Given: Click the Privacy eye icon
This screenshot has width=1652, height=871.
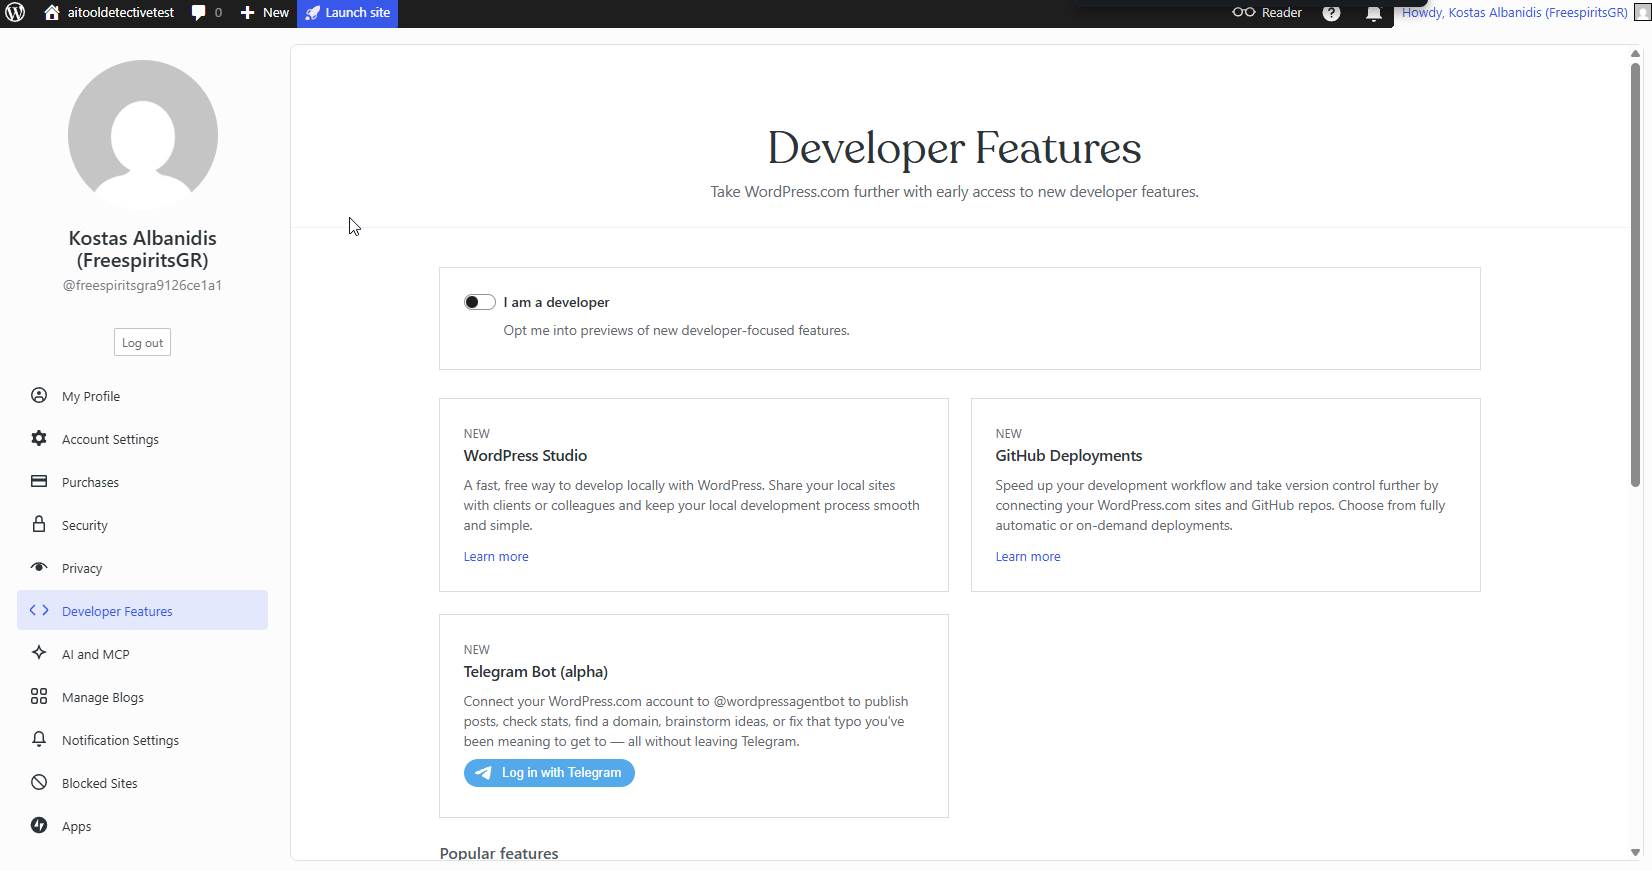Looking at the screenshot, I should 39,567.
